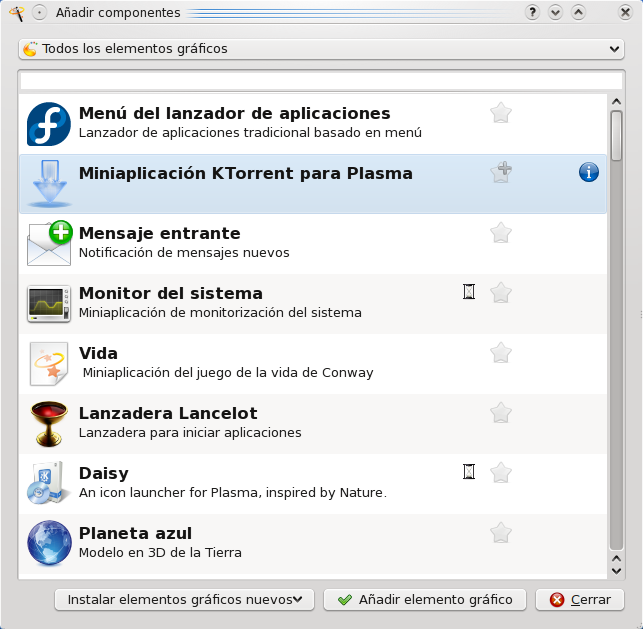
Task: Open Todos los elementos gráficos category dropdown
Action: click(x=321, y=49)
